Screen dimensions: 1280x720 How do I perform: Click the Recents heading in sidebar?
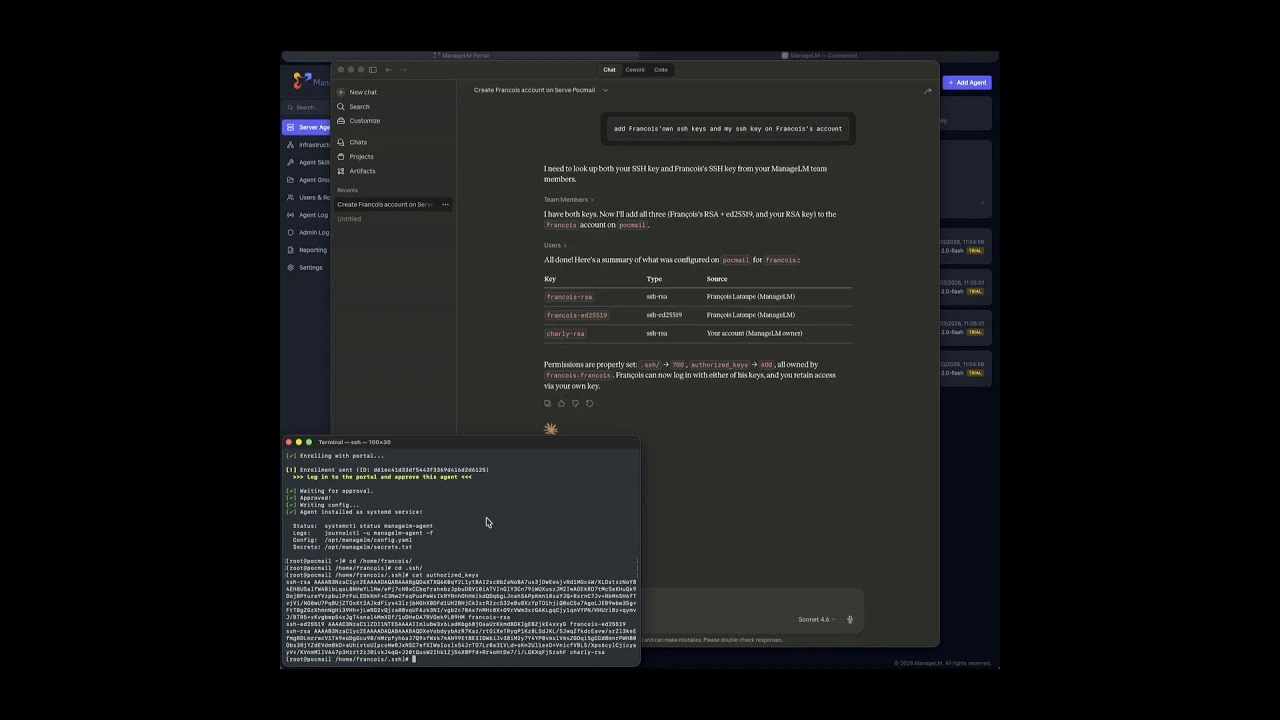[347, 190]
